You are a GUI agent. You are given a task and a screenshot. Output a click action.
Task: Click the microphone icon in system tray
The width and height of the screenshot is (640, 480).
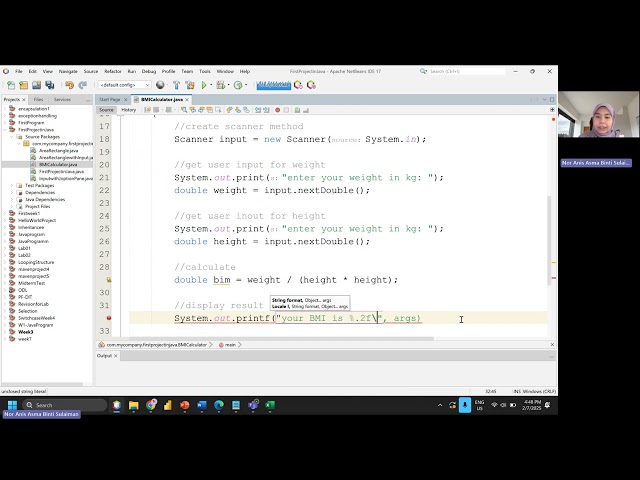pyautogui.click(x=465, y=405)
